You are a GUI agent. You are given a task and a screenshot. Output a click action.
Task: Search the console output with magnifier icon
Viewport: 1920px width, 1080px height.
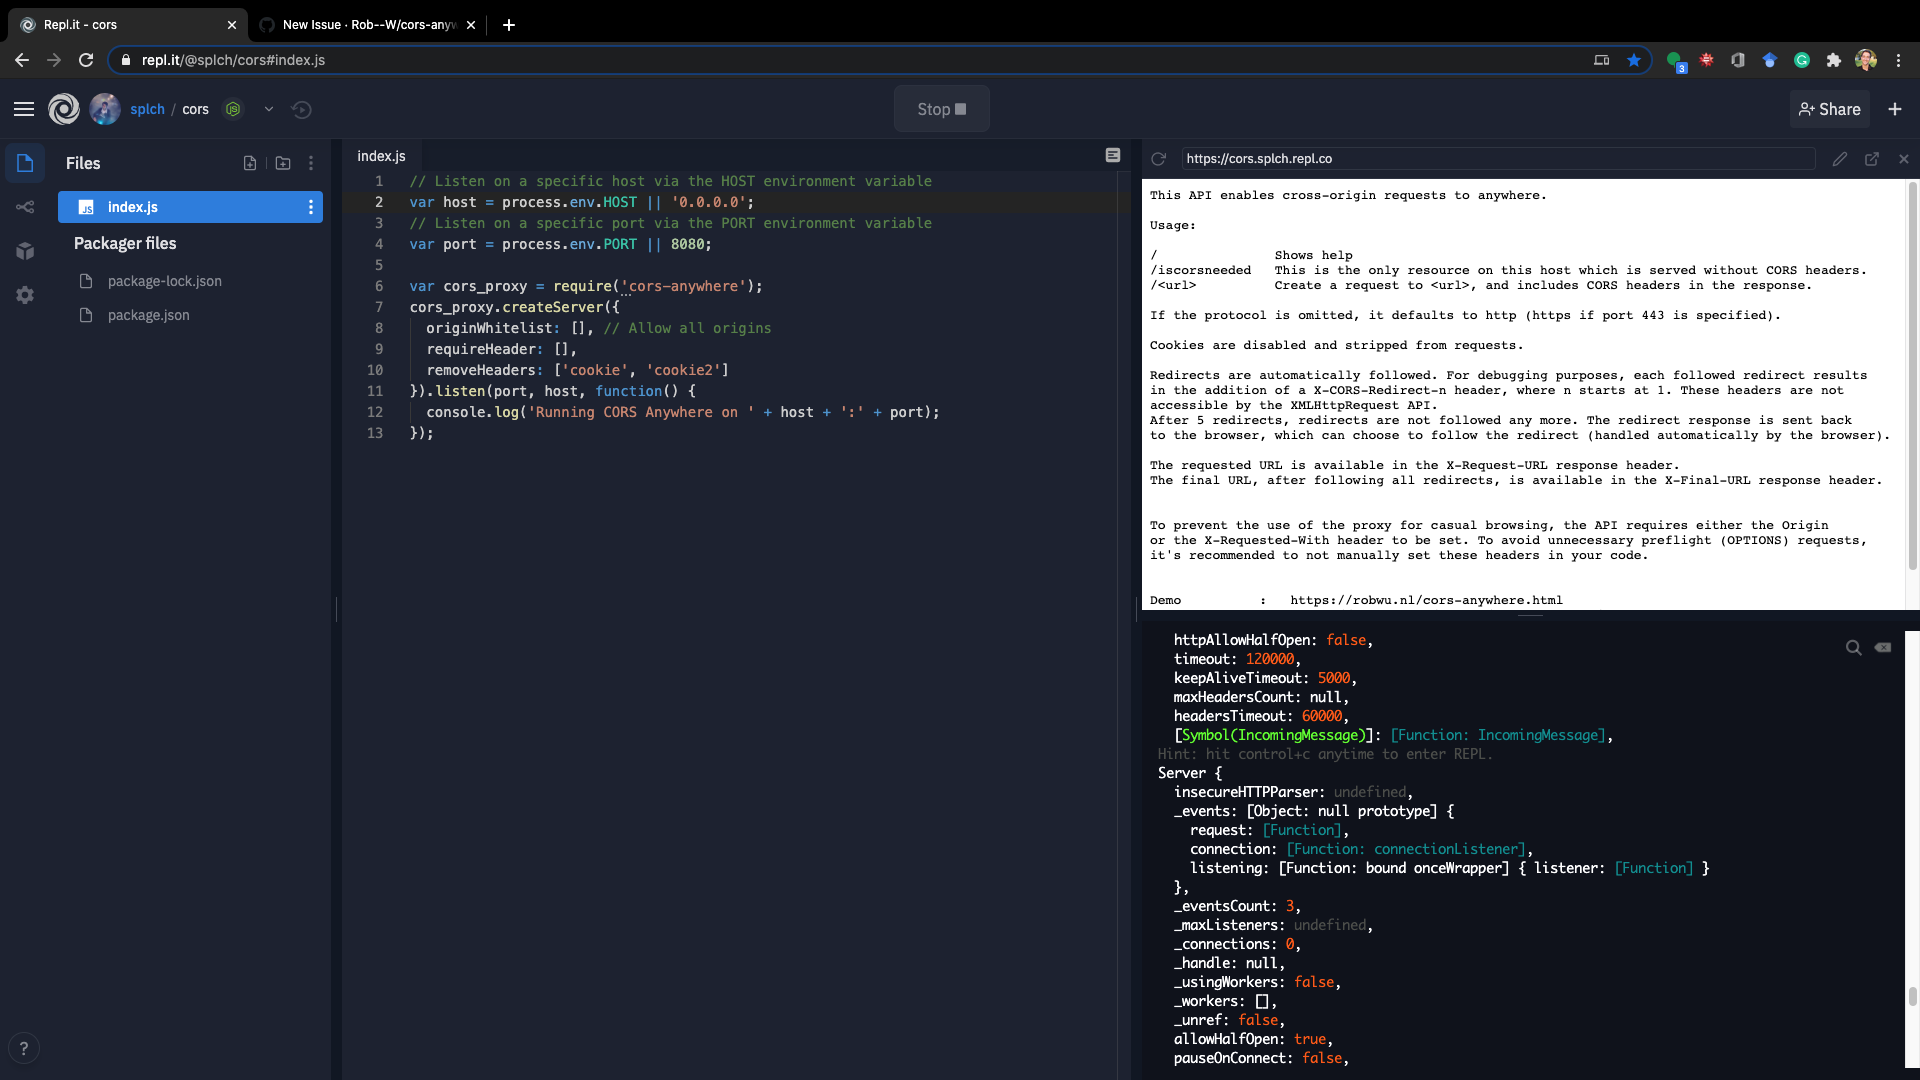click(1855, 647)
